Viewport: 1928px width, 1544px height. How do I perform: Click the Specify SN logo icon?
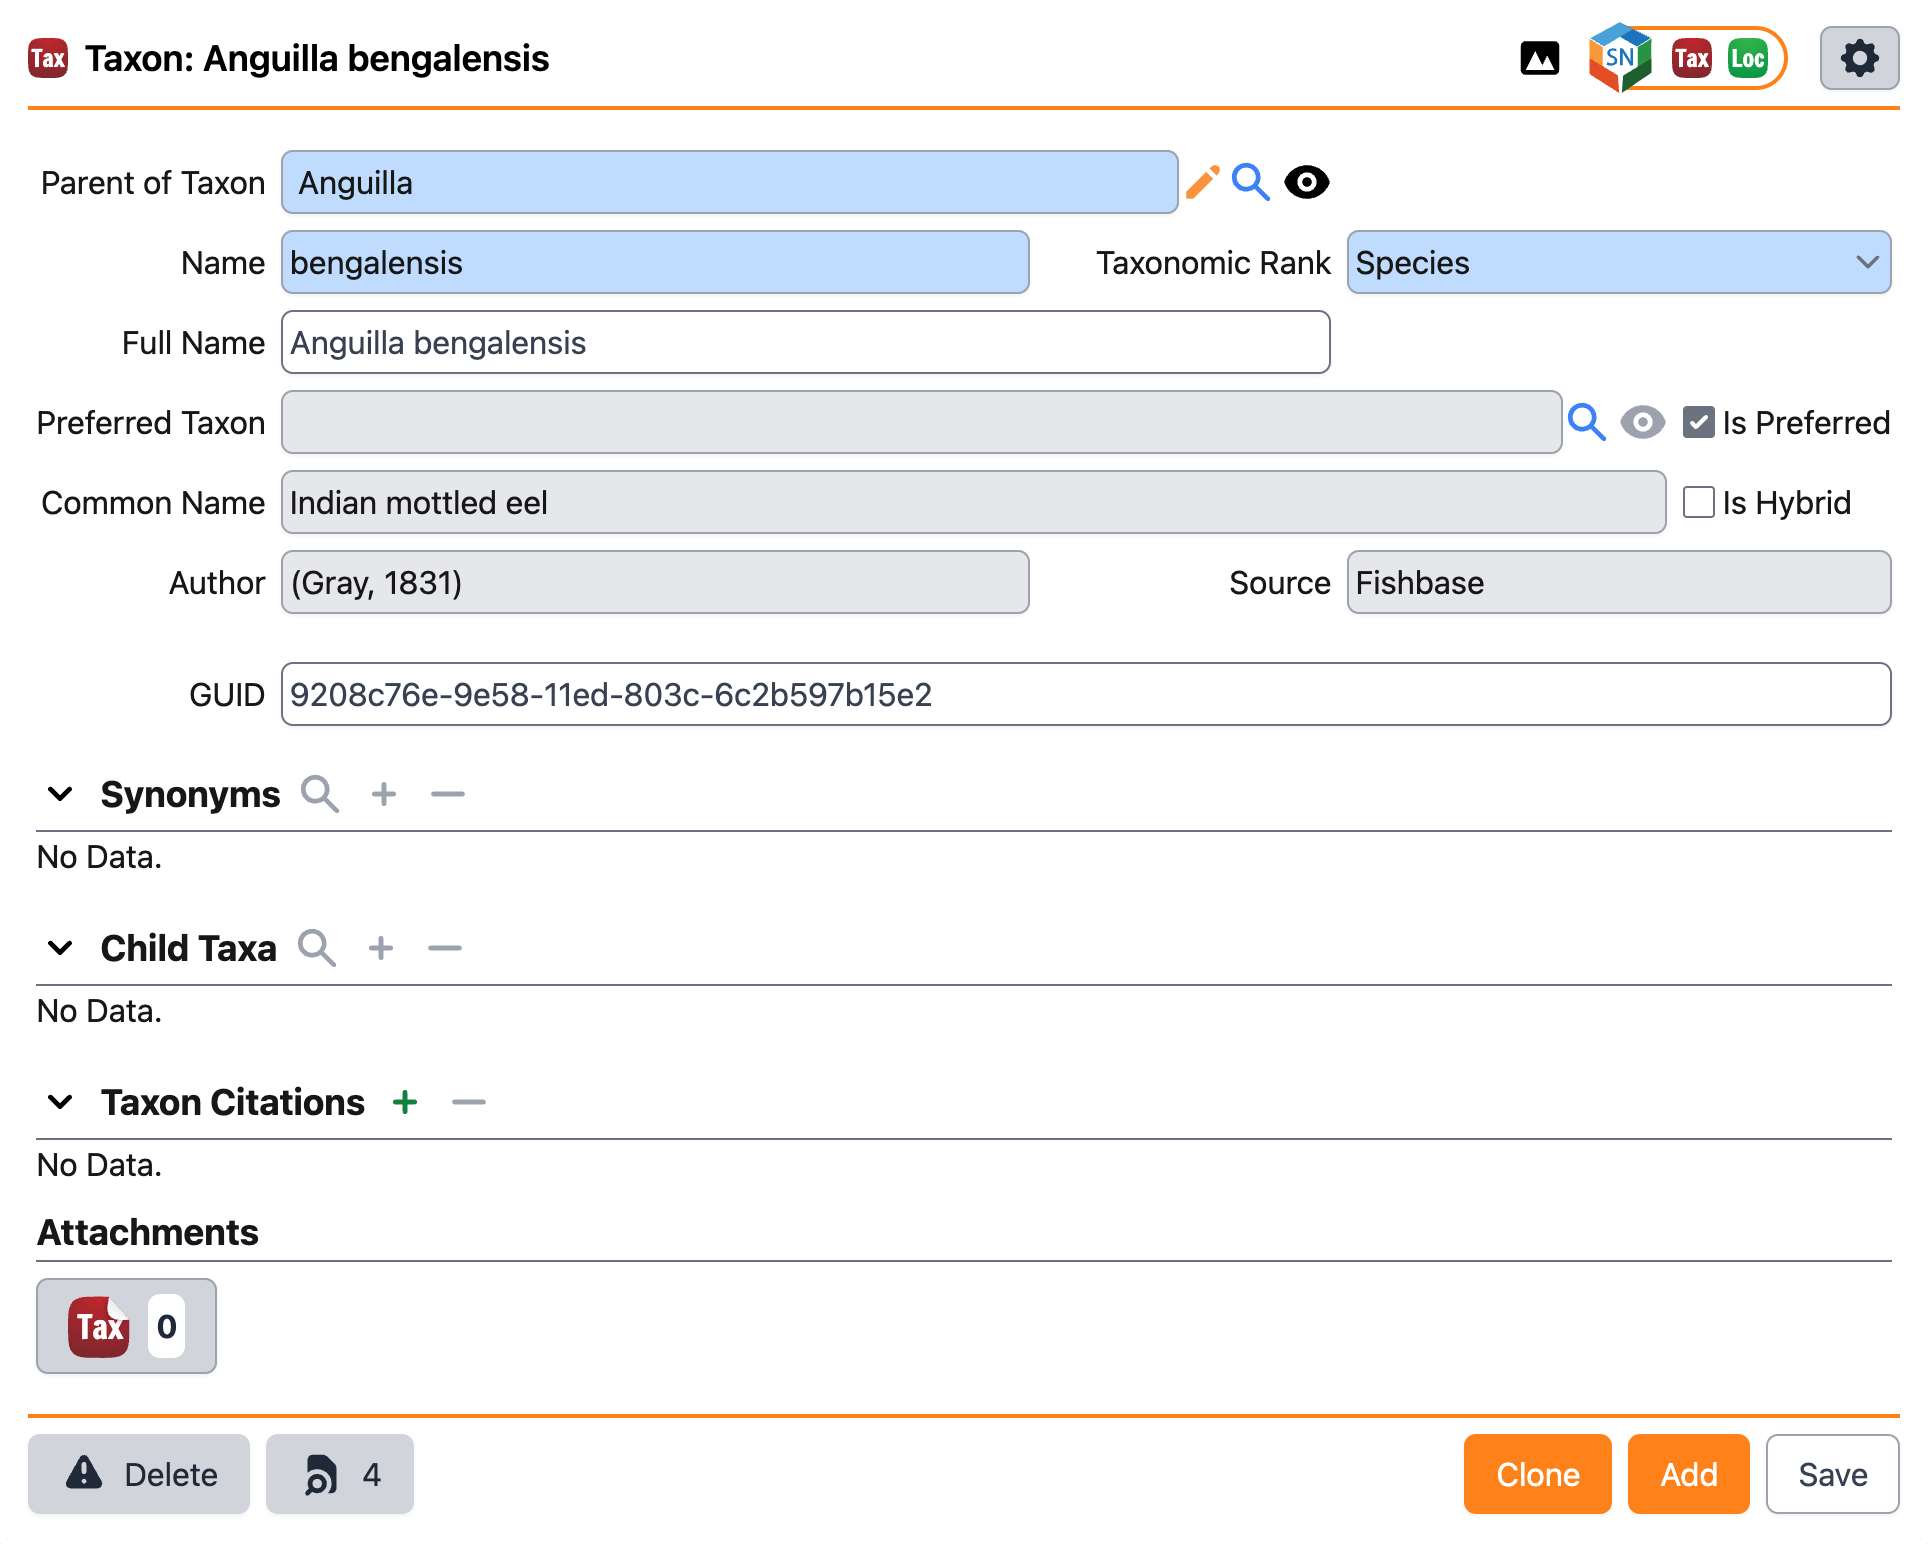coord(1619,58)
